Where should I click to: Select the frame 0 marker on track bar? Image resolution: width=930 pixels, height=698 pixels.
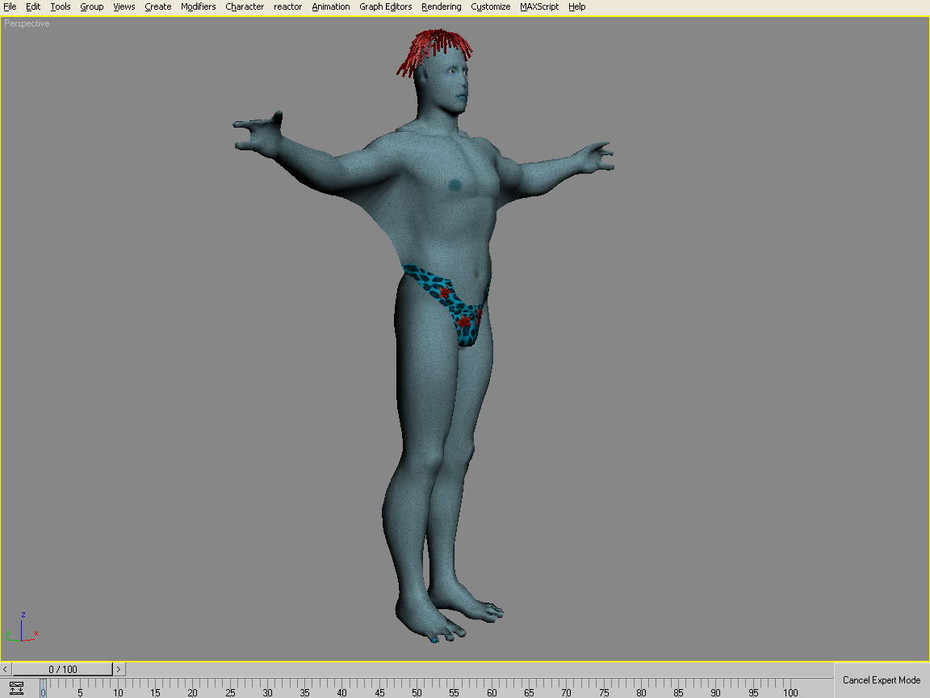click(43, 689)
